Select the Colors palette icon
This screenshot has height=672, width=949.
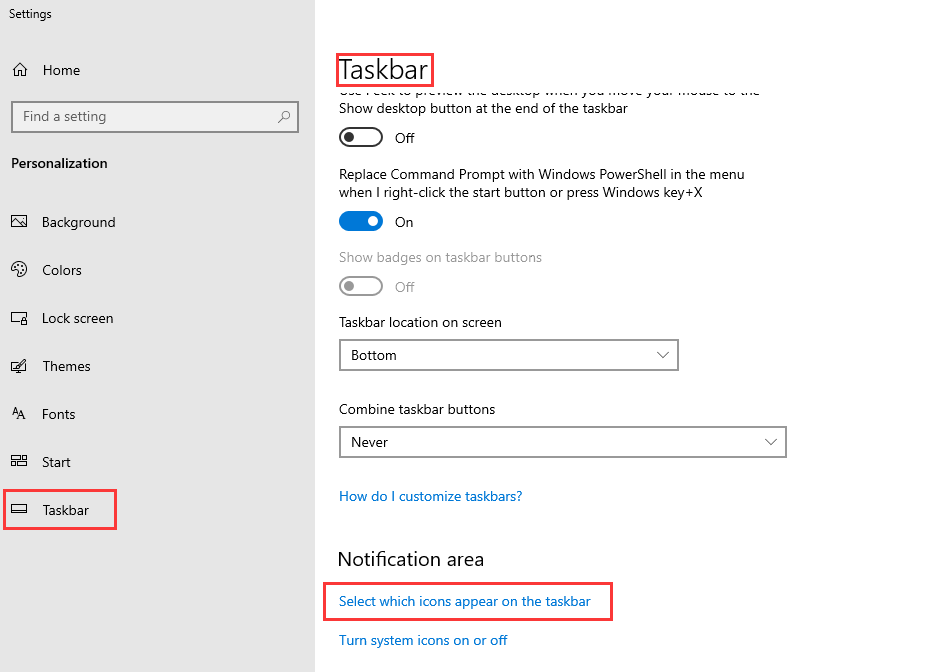click(19, 269)
